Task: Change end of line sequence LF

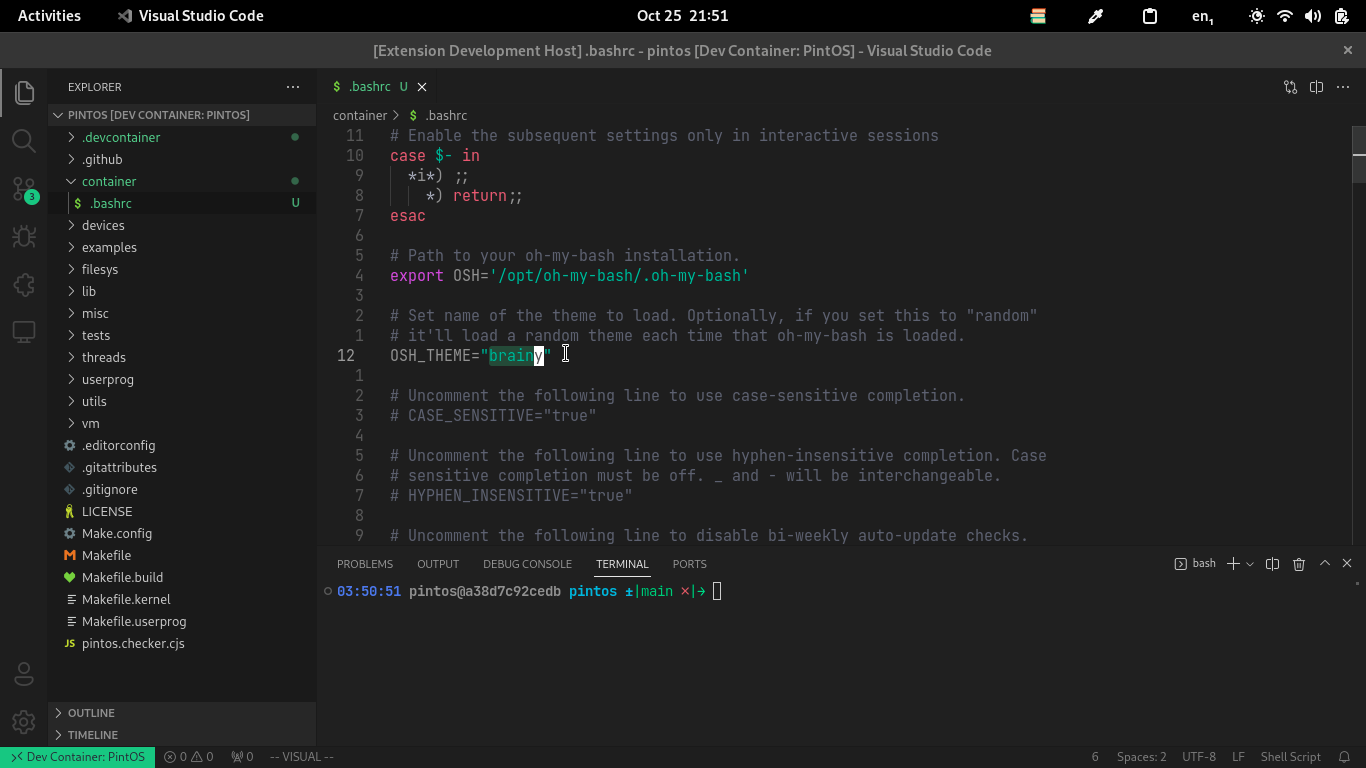Action: point(1238,757)
